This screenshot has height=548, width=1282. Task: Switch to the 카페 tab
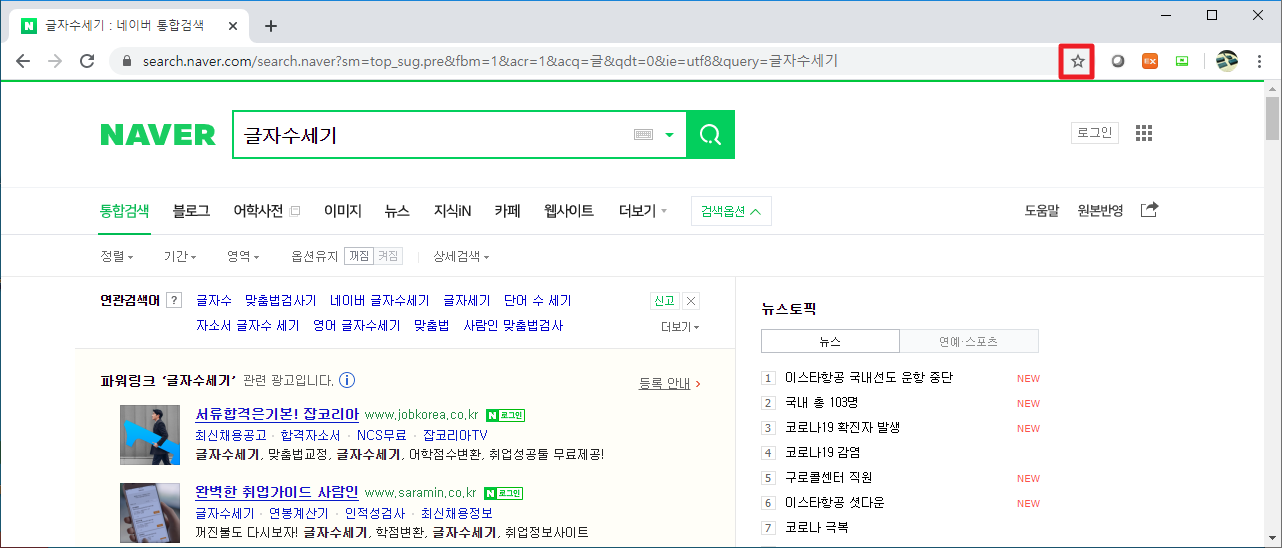[x=507, y=211]
